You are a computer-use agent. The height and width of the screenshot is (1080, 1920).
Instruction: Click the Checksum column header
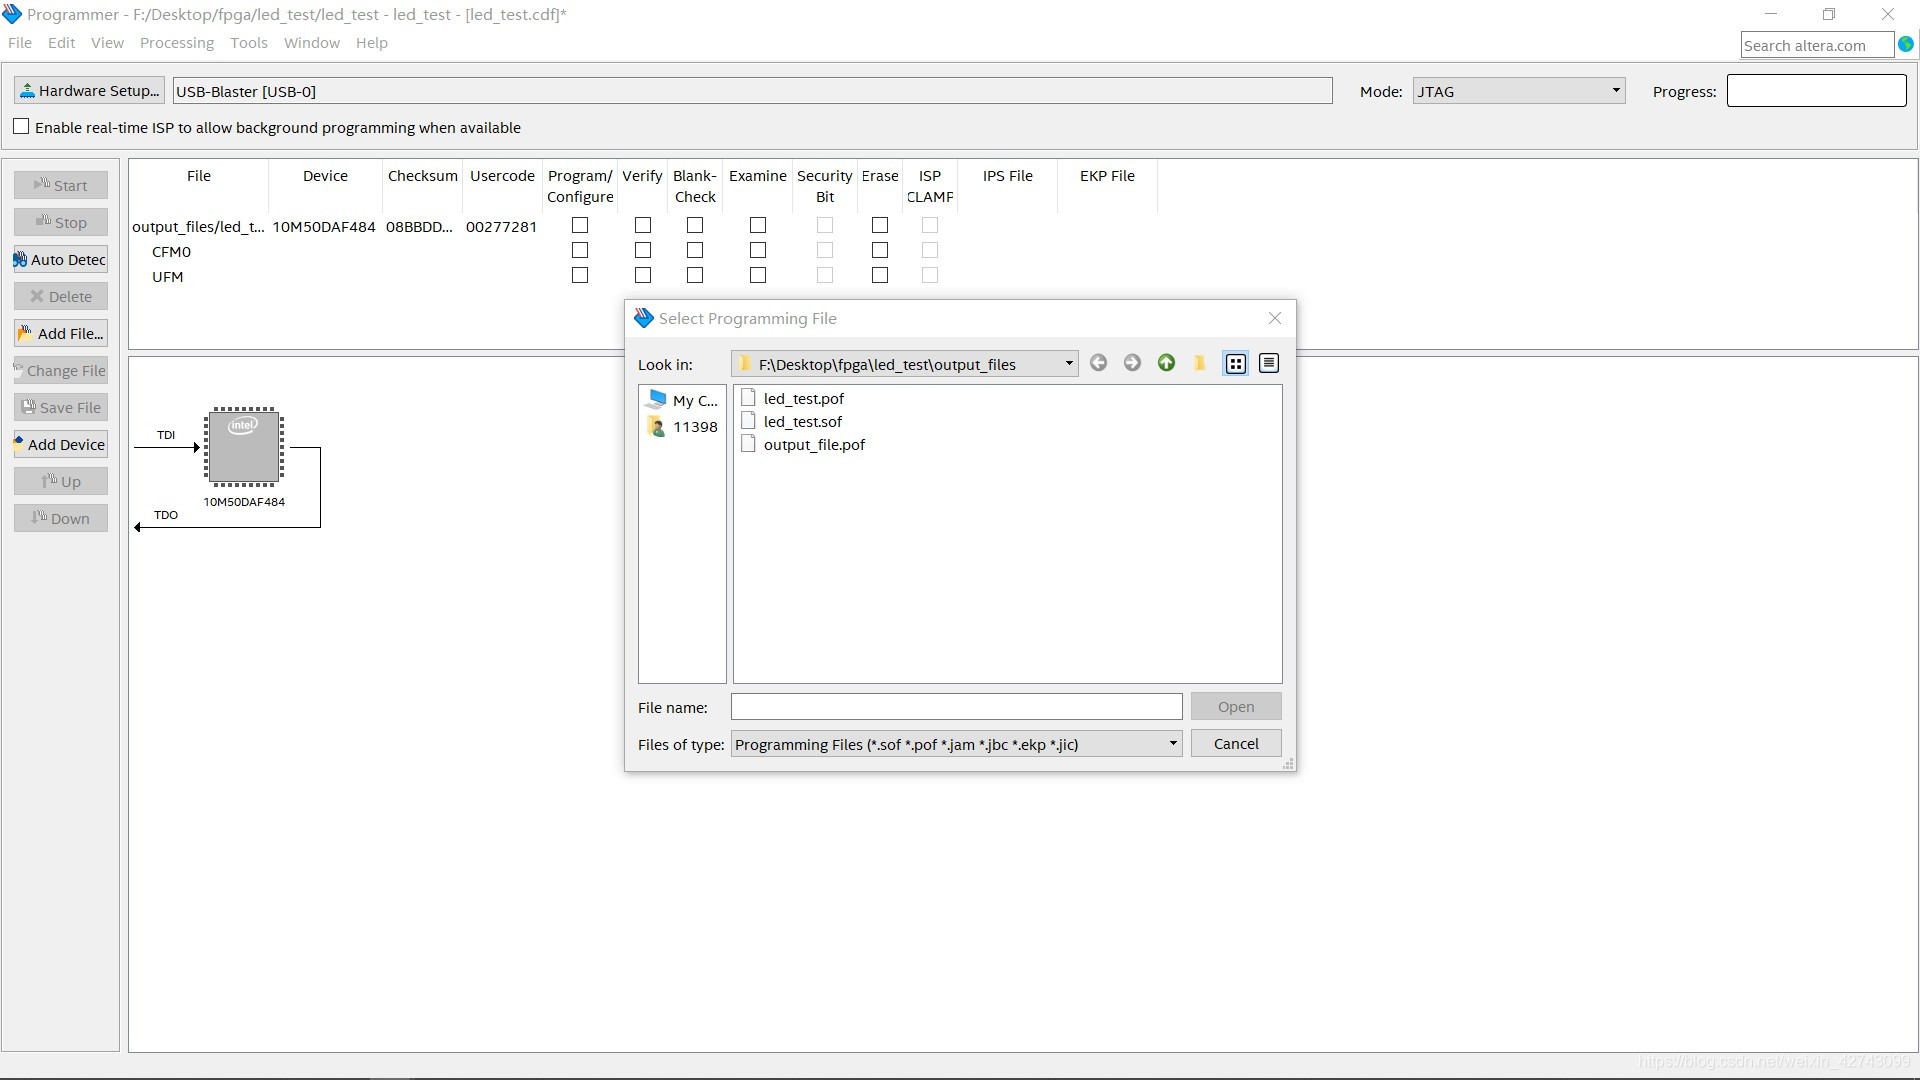coord(423,176)
